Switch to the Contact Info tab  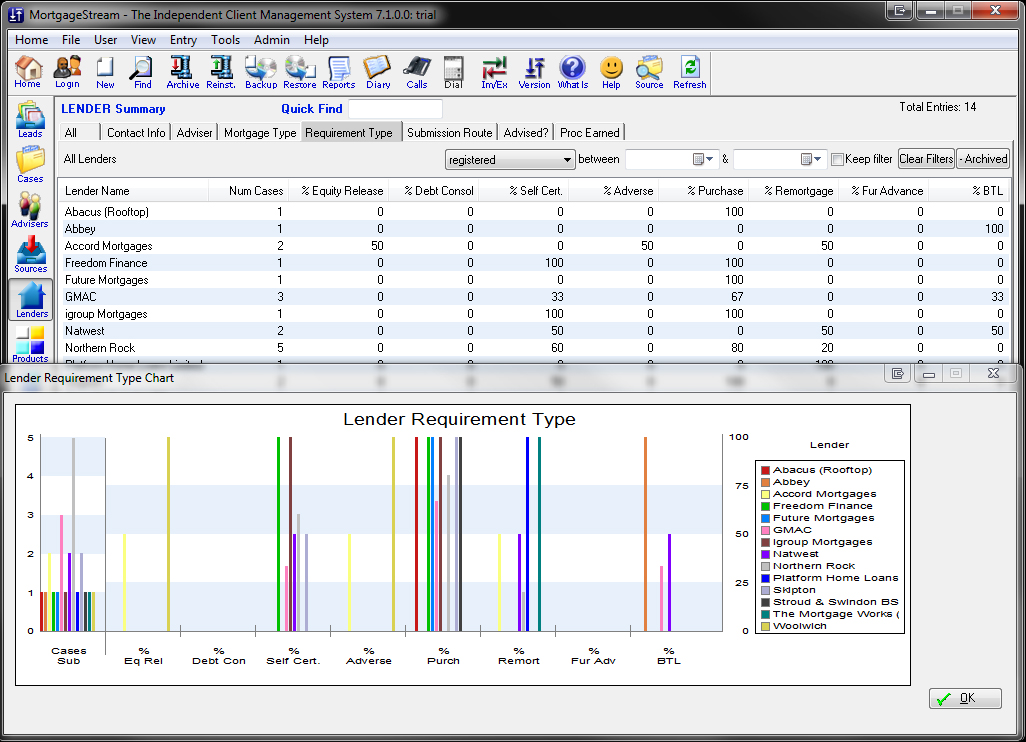(136, 133)
